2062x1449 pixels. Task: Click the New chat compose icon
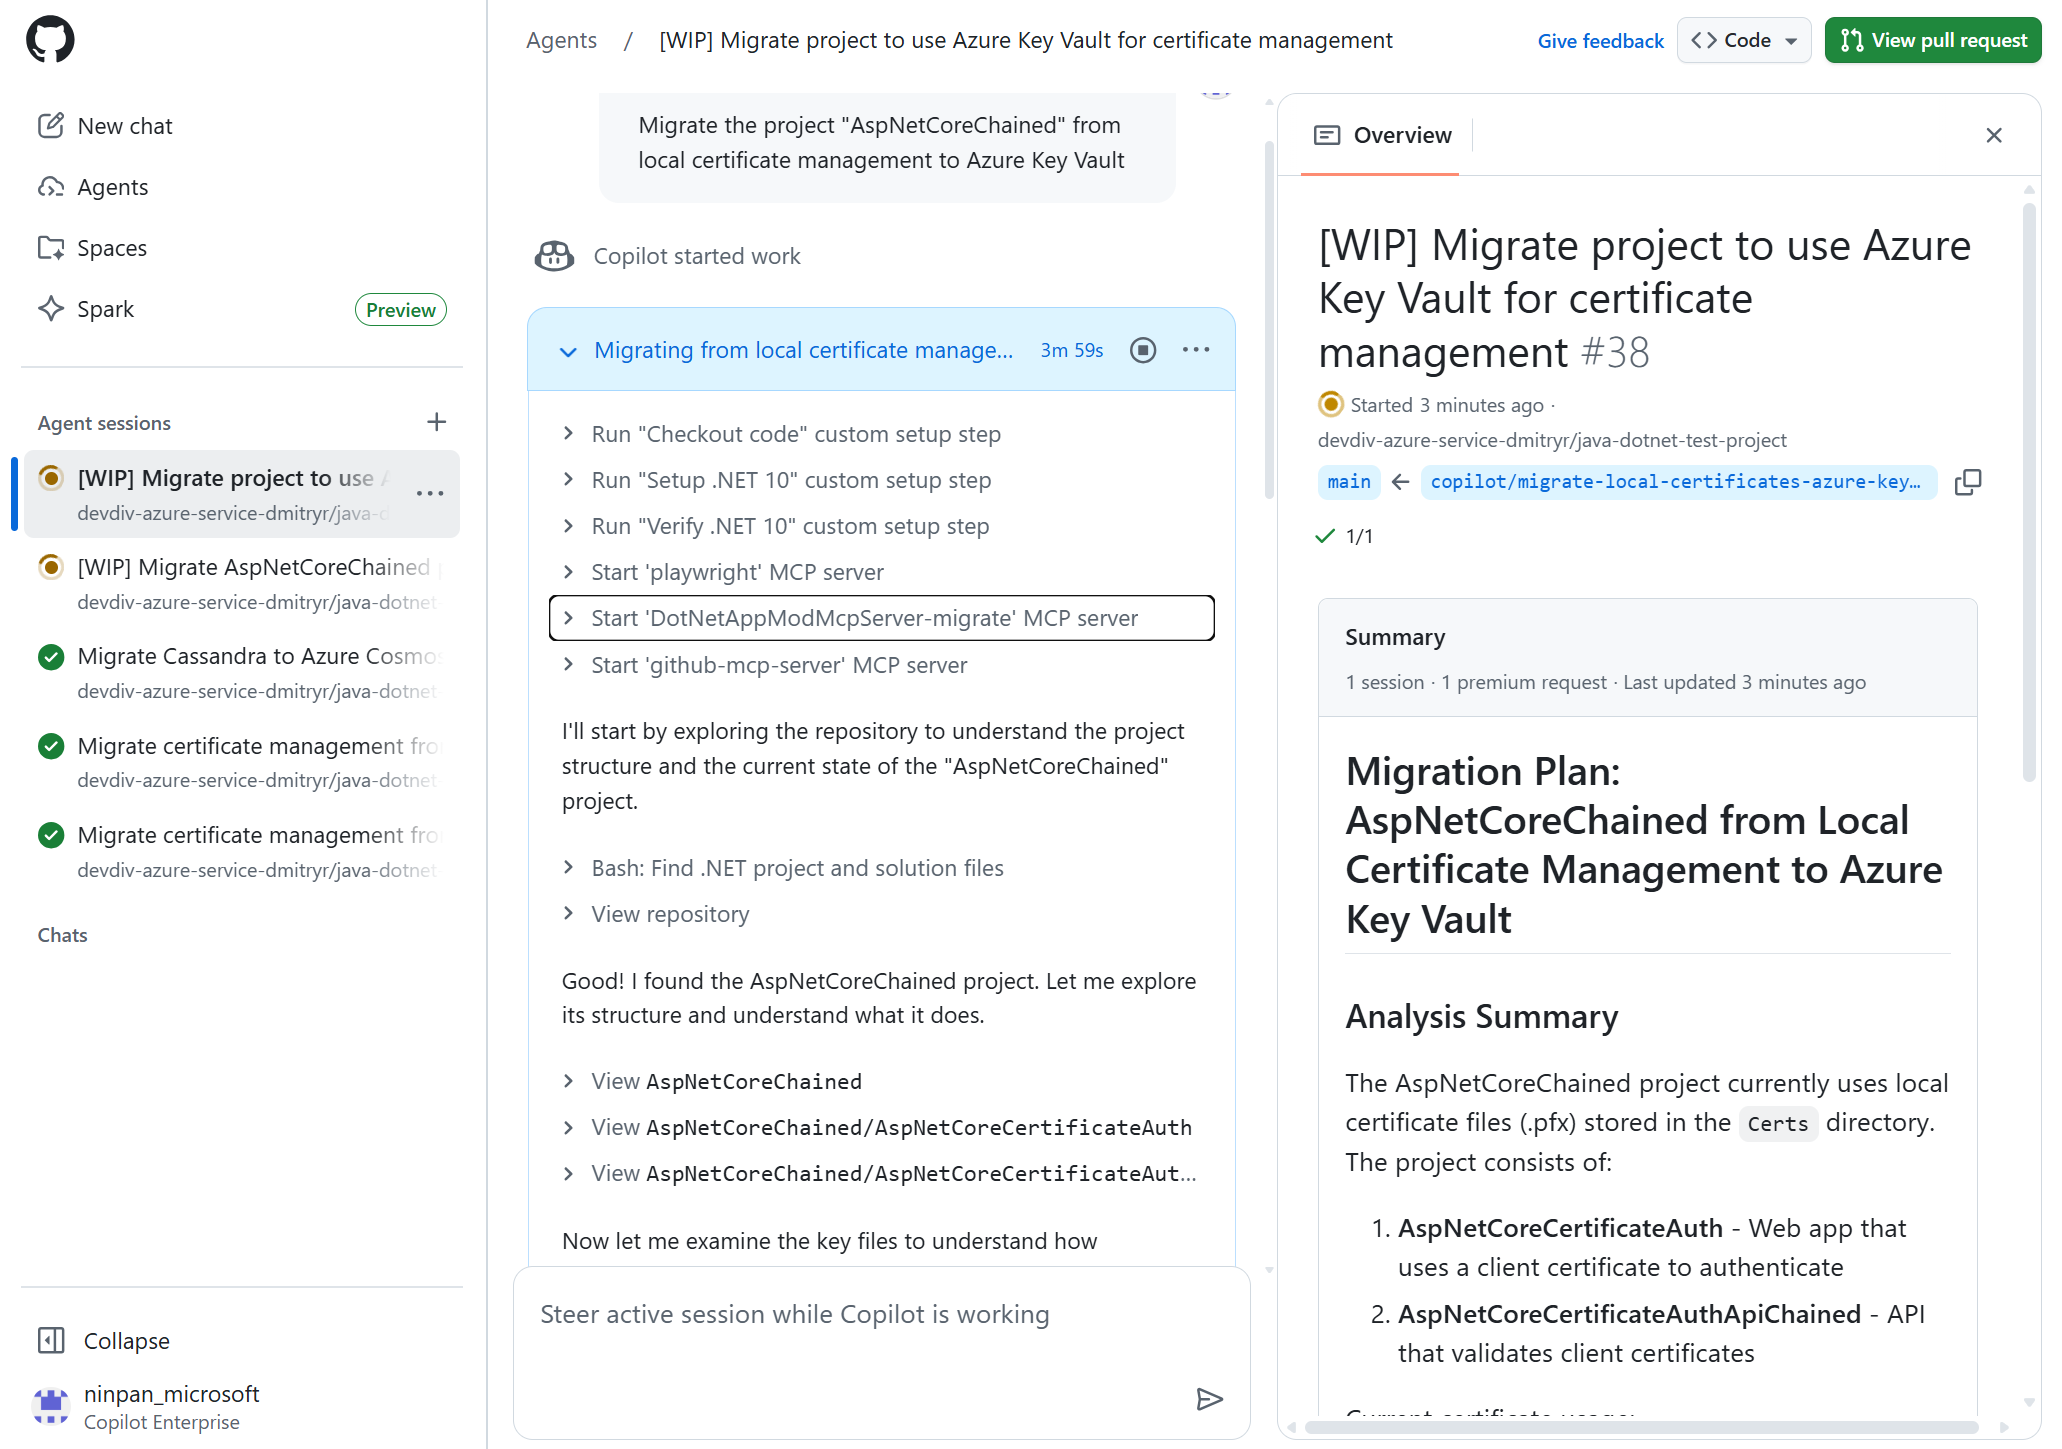click(51, 126)
